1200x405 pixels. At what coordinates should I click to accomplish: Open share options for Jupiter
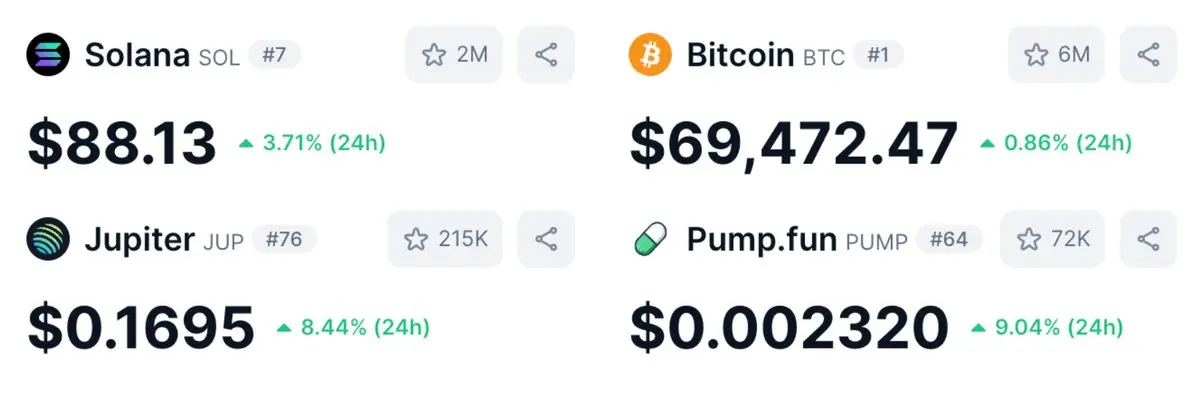pos(546,239)
